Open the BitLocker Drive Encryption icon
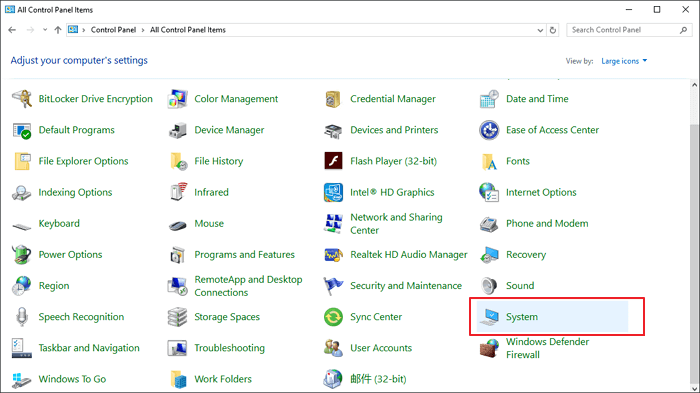The width and height of the screenshot is (700, 393). [x=21, y=99]
